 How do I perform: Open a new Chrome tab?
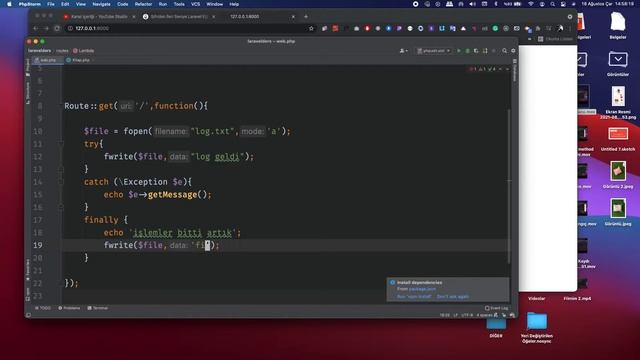pyautogui.click(x=306, y=17)
